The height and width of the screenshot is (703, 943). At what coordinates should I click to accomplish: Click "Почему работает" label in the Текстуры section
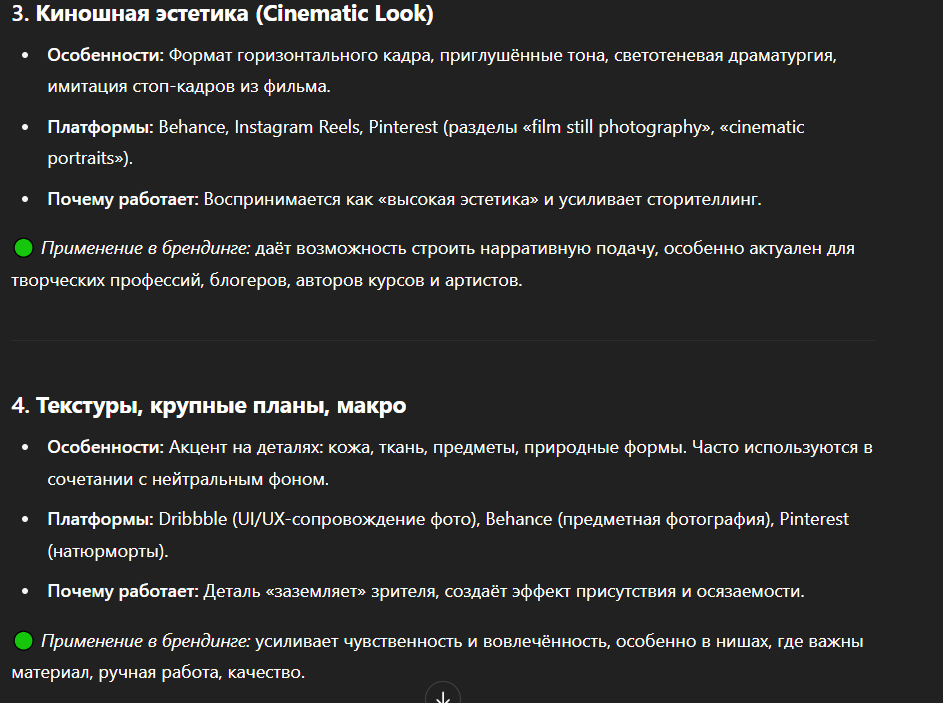coord(123,591)
